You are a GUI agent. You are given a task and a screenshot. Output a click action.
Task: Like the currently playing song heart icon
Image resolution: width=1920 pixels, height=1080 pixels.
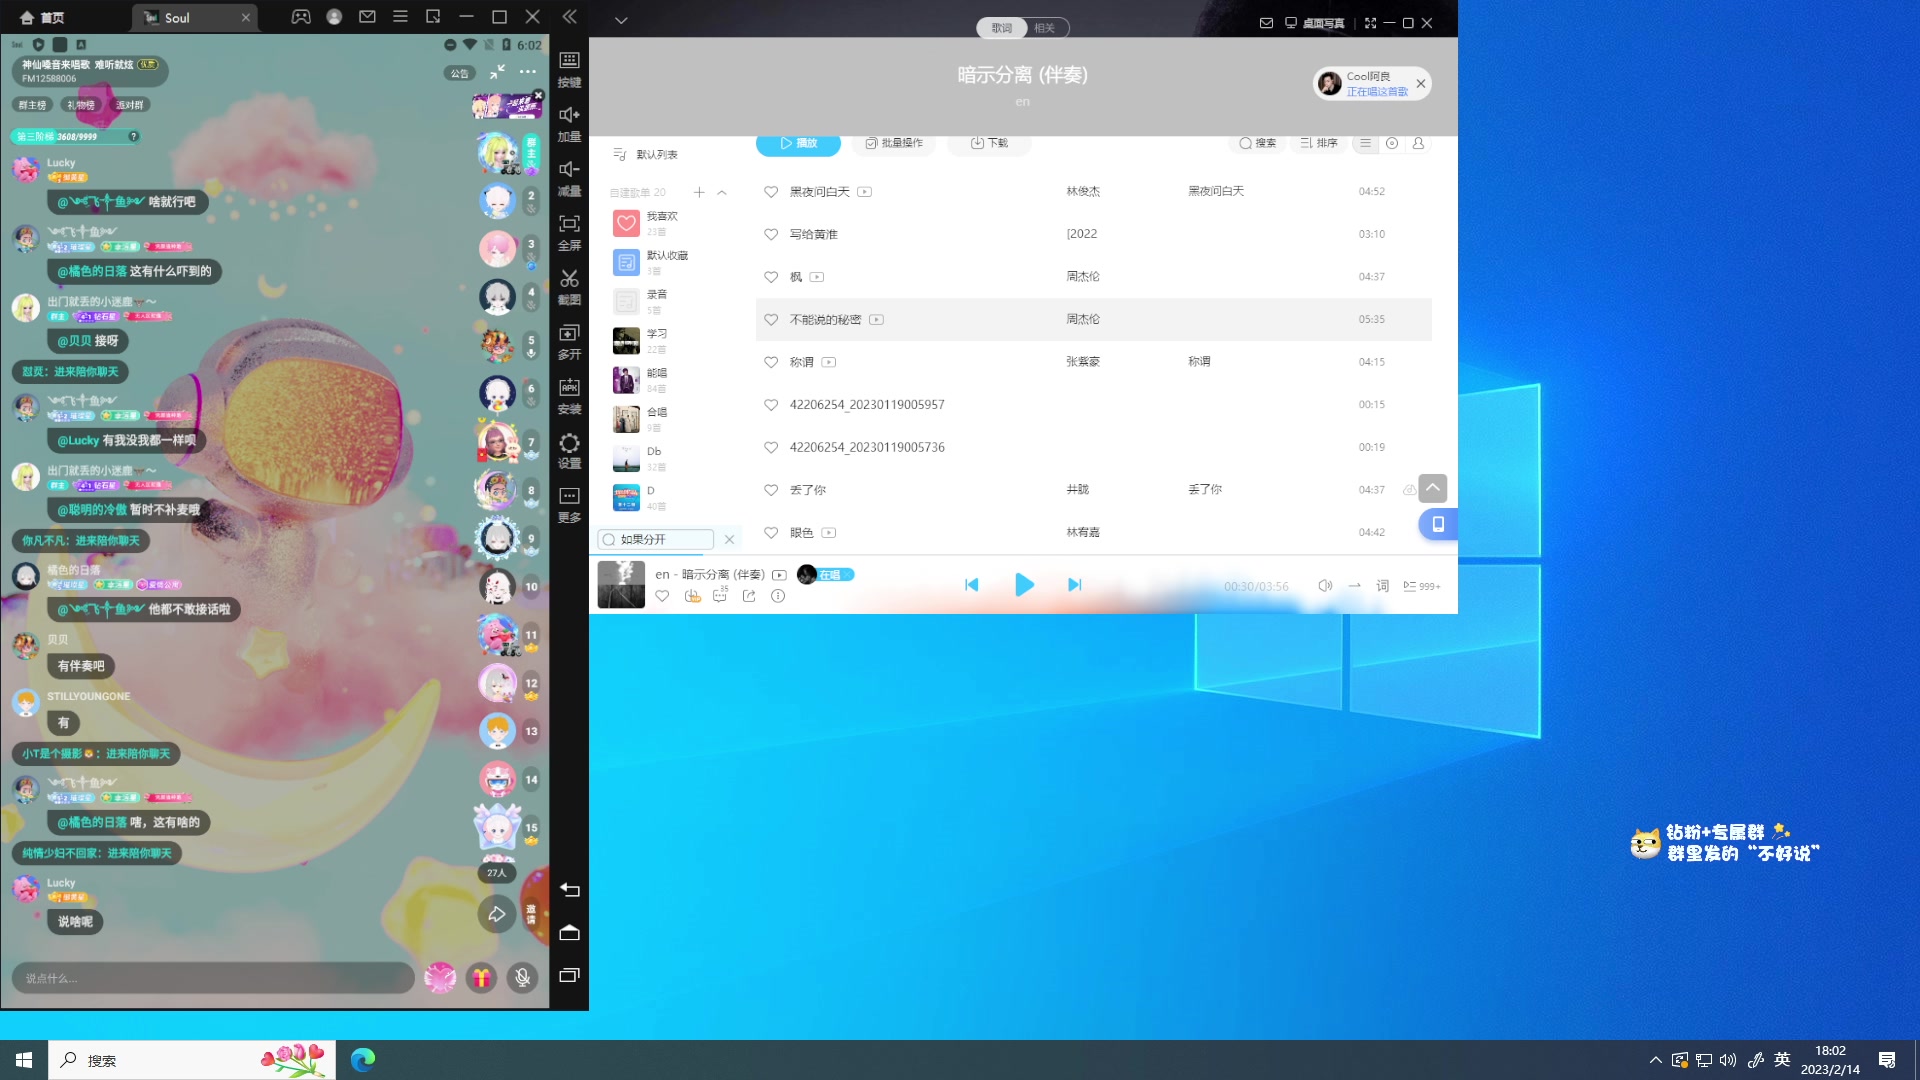(662, 596)
